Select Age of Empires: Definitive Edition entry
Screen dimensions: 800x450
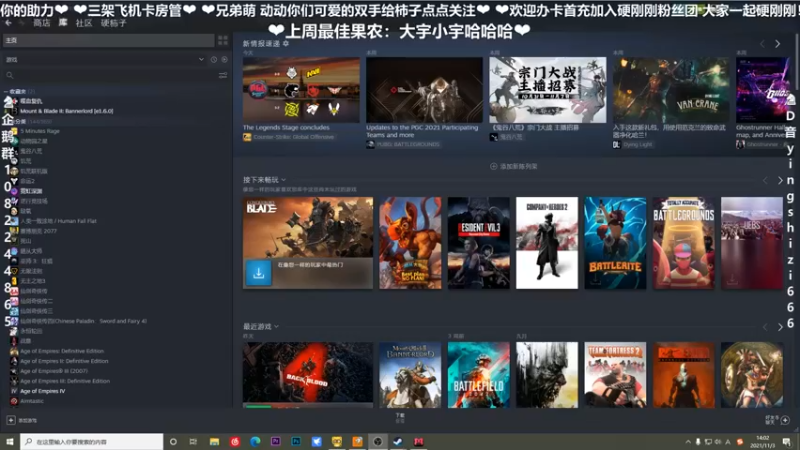(x=62, y=351)
